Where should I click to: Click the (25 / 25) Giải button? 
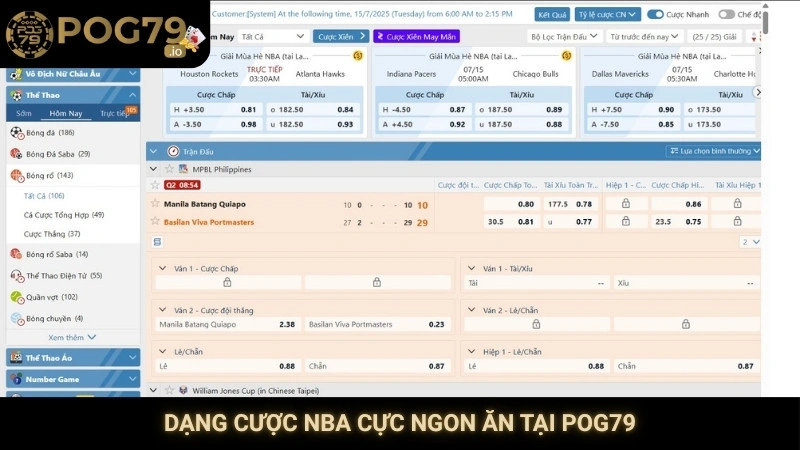[714, 37]
